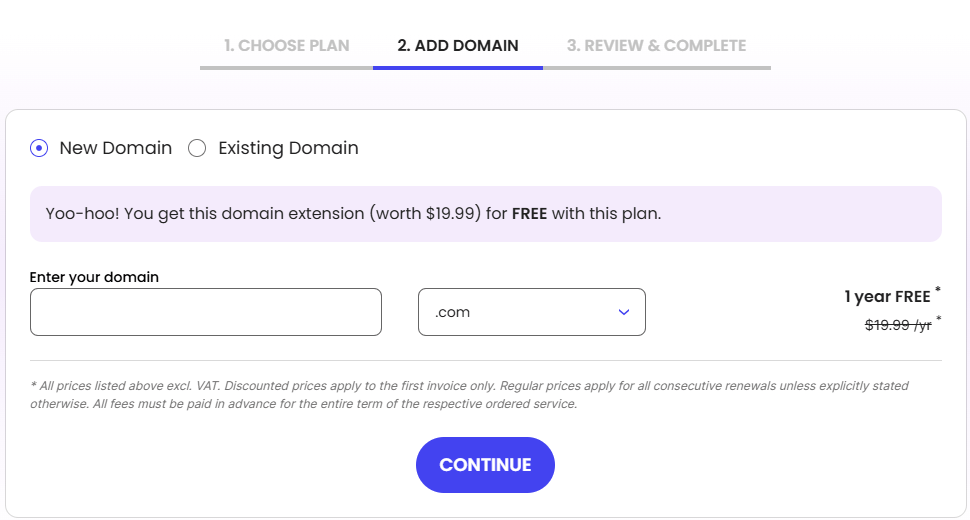Screen dimensions: 970x520
Task: Click the VAT pricing disclaimer text
Action: pyautogui.click(x=470, y=395)
